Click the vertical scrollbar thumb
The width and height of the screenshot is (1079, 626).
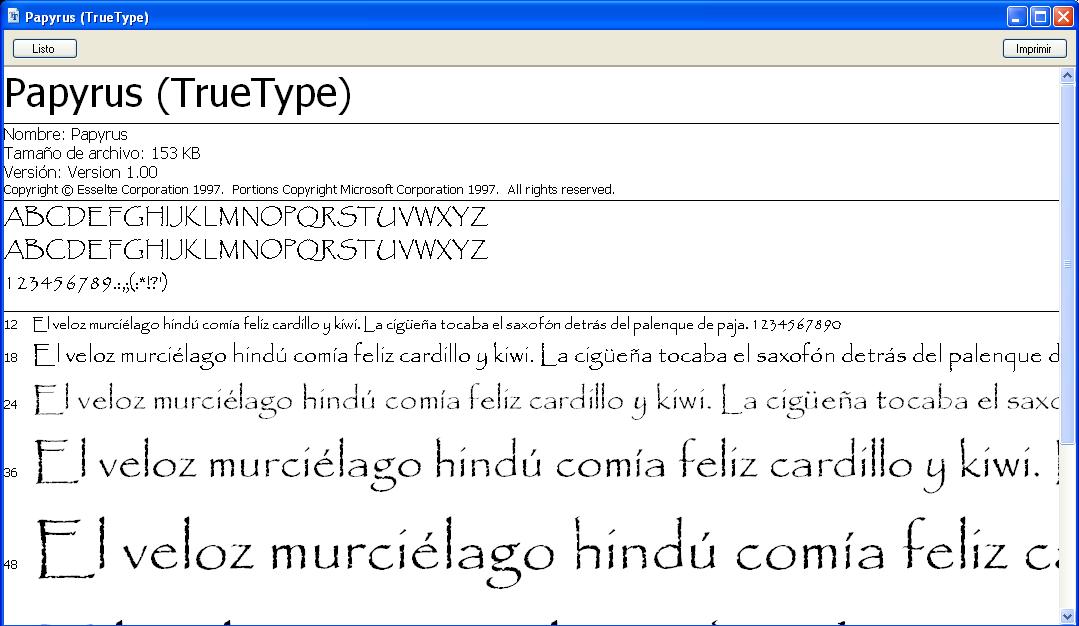point(1067,263)
